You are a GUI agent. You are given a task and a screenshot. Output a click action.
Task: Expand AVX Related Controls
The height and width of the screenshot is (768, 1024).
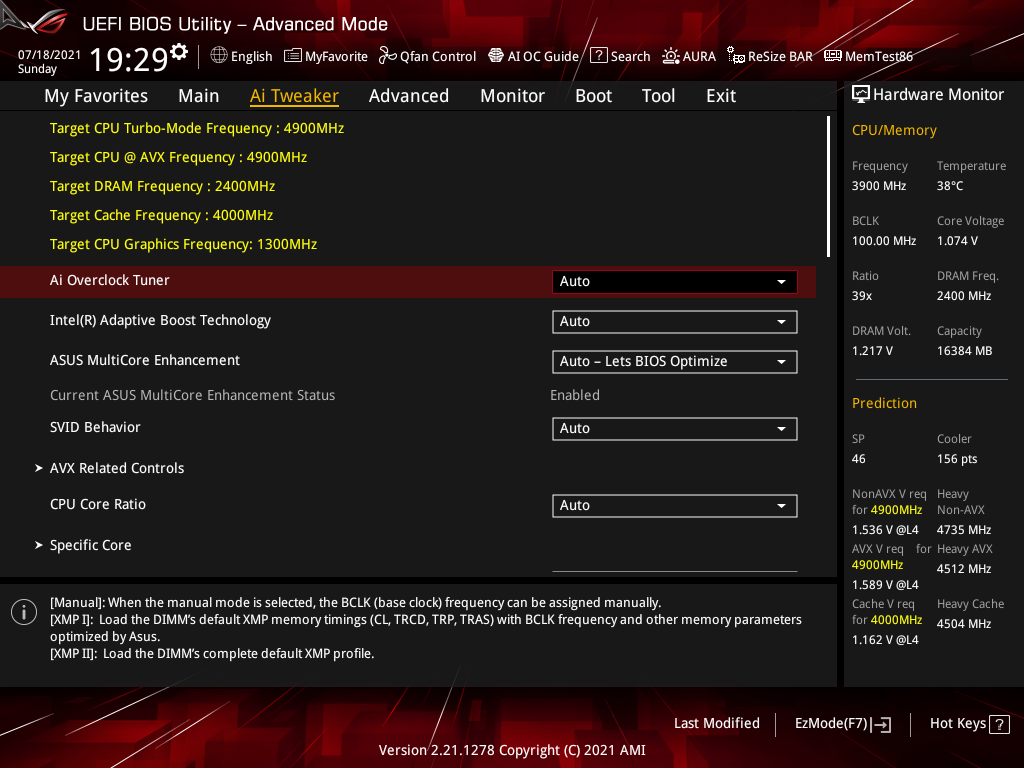click(x=117, y=467)
